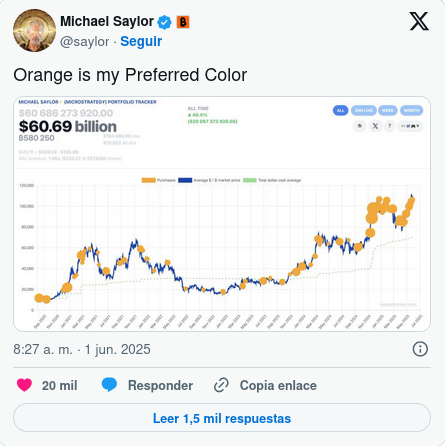The height and width of the screenshot is (446, 445).
Task: Click the blue verified checkmark badge
Action: tap(164, 22)
